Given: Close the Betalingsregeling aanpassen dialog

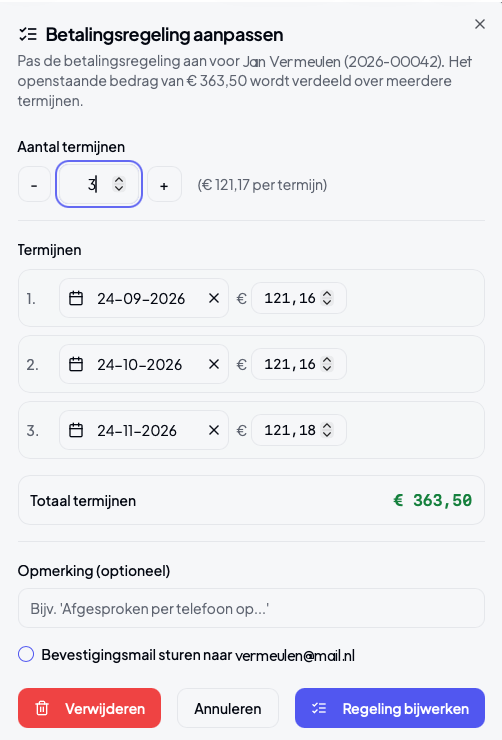Looking at the screenshot, I should tap(480, 24).
